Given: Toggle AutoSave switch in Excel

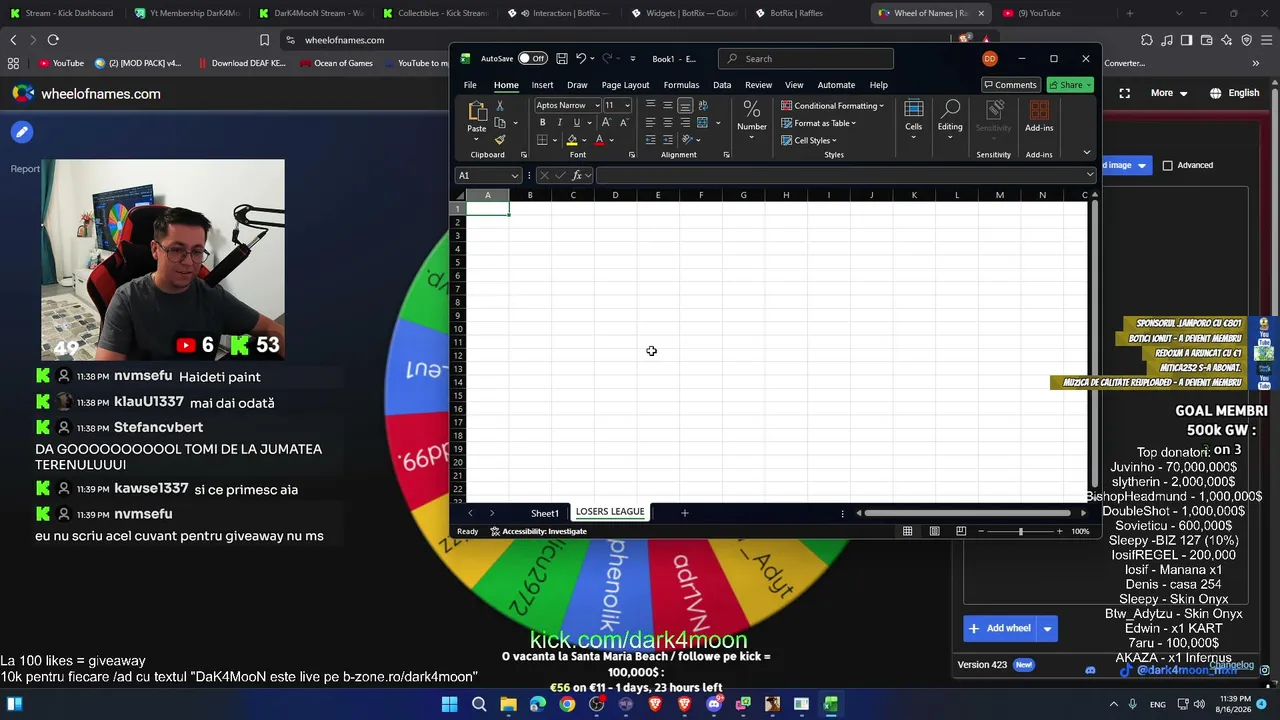Looking at the screenshot, I should click(532, 58).
